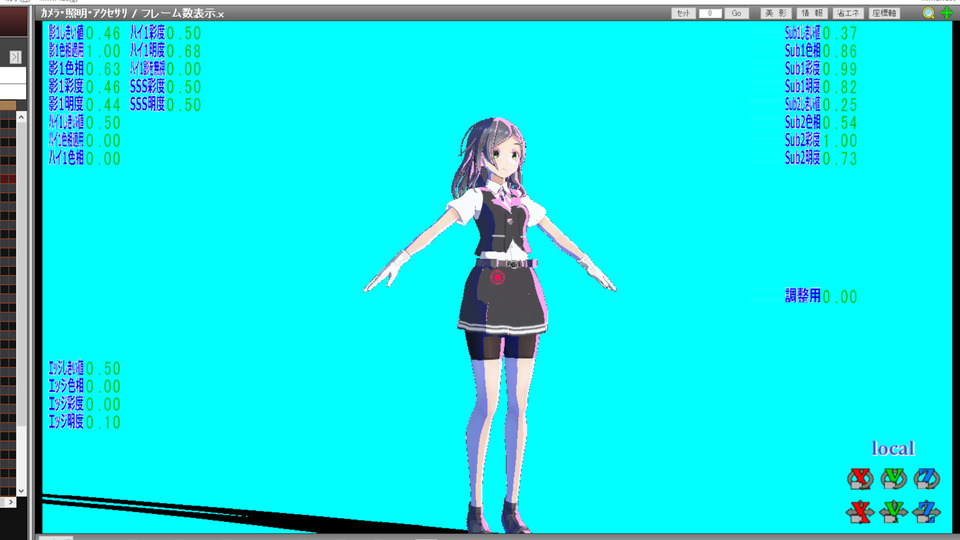The height and width of the screenshot is (540, 960).
Task: Click the Sub1明度 value 0.82
Action: click(840, 87)
